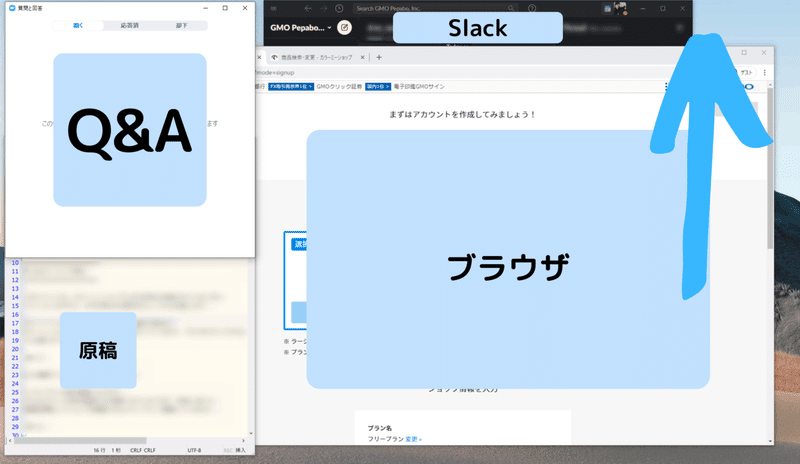Click the down scroll arrow in the editor
The image size is (800, 464).
(251, 433)
